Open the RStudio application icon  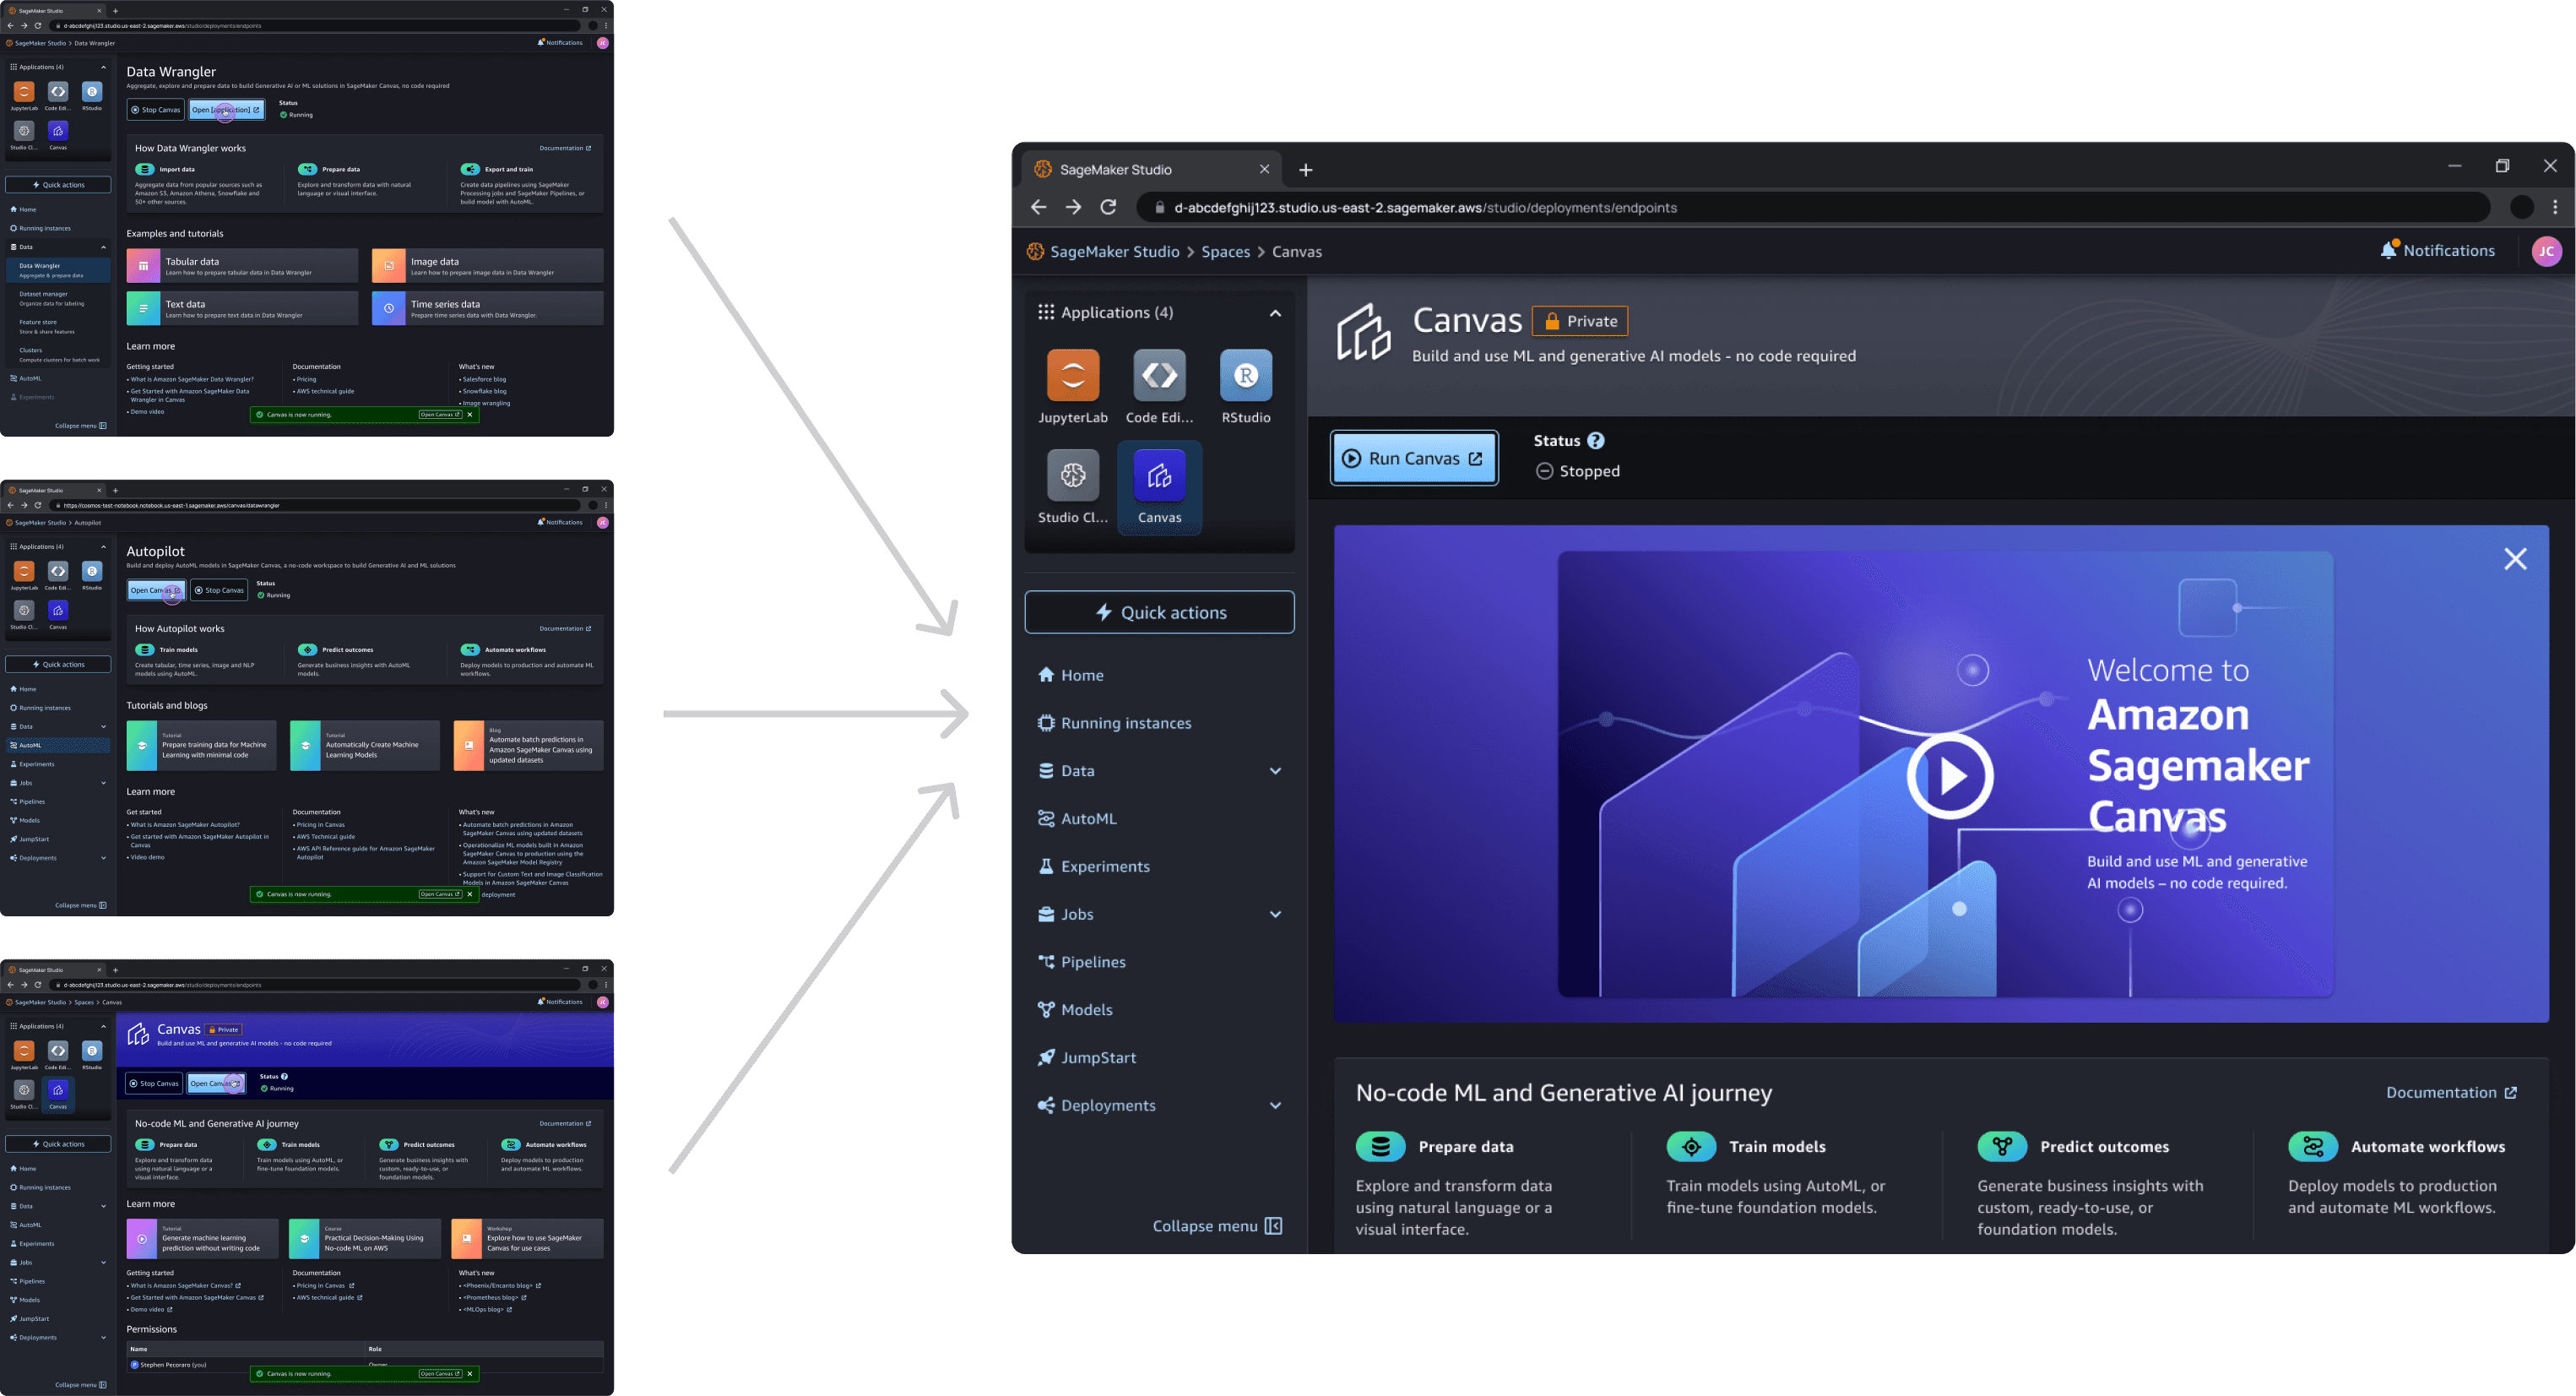tap(1245, 375)
